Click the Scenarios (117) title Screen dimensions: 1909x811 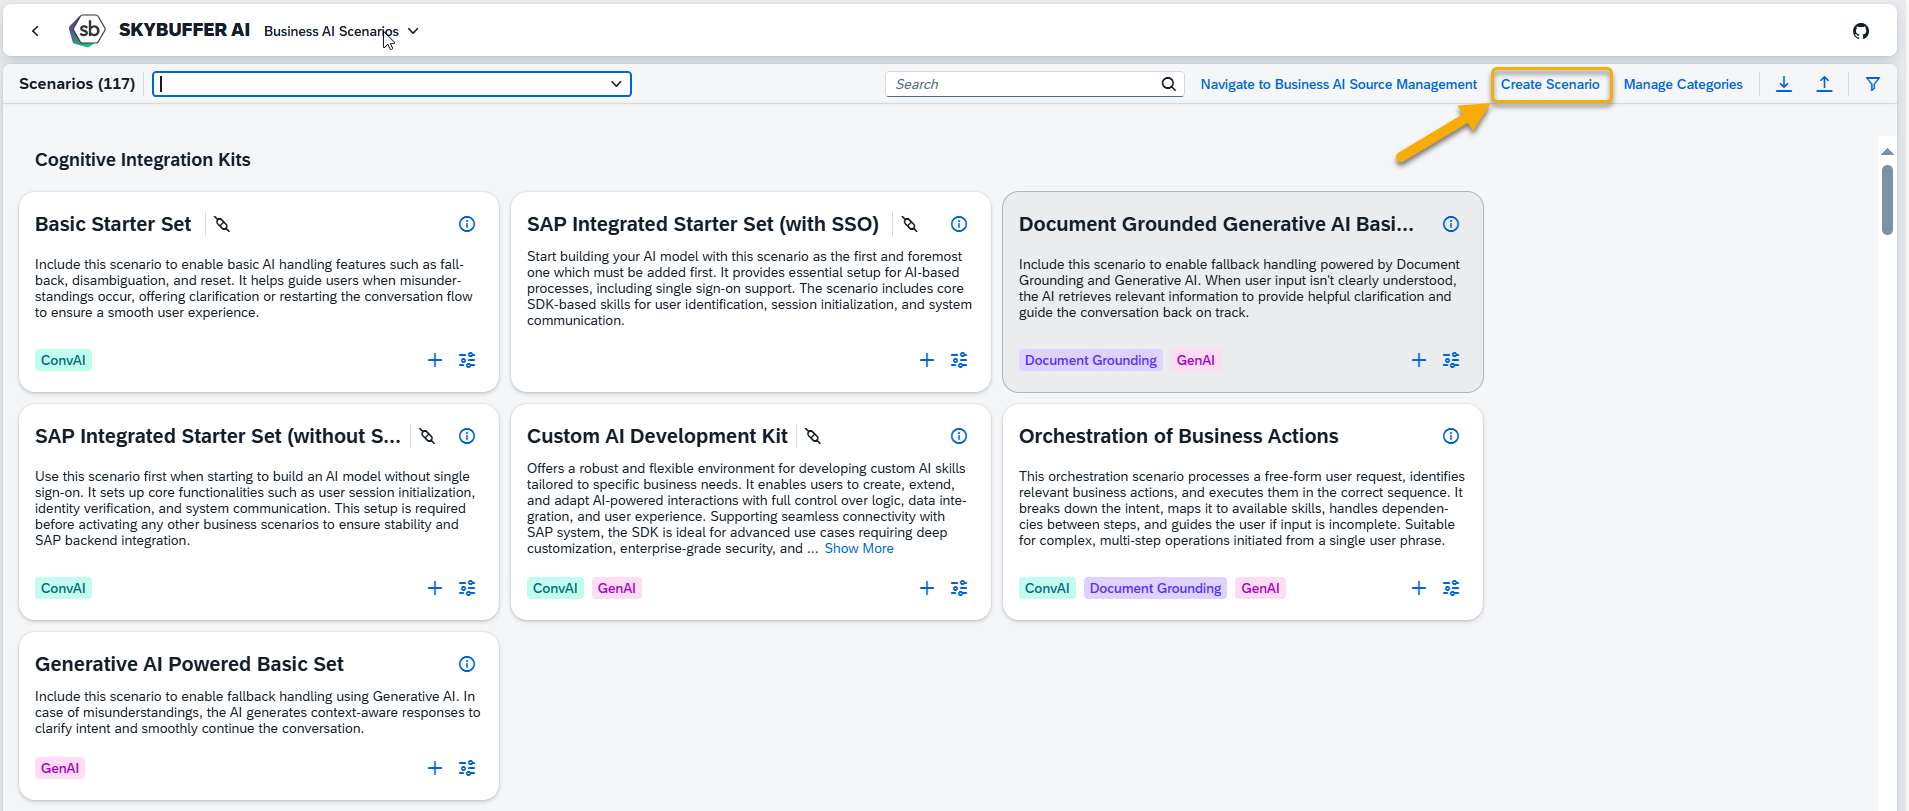tap(77, 84)
